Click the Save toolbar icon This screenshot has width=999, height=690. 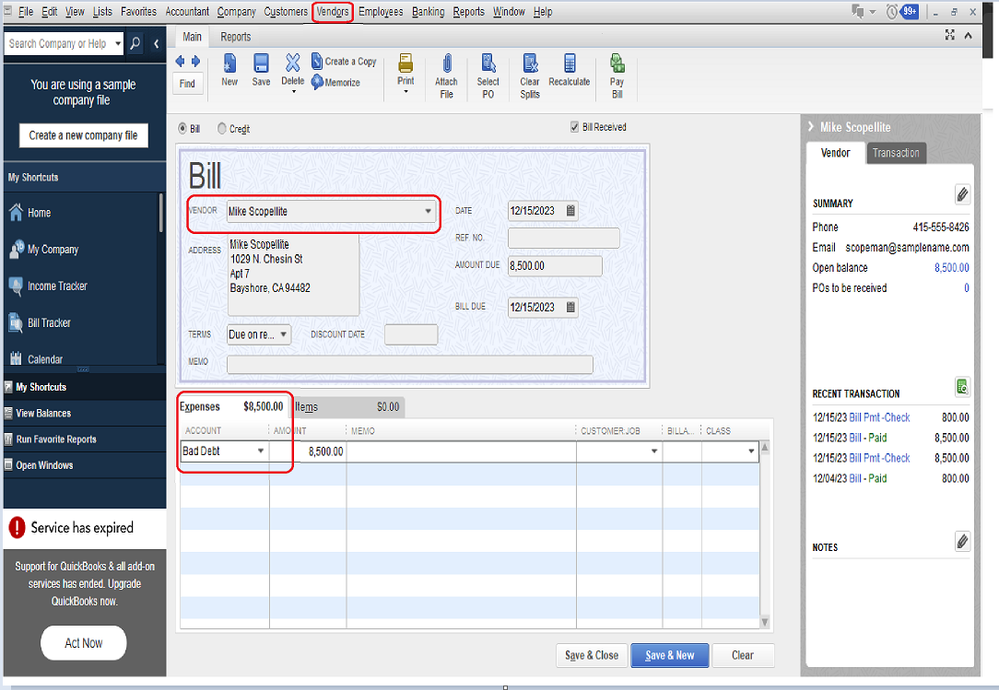pos(261,63)
